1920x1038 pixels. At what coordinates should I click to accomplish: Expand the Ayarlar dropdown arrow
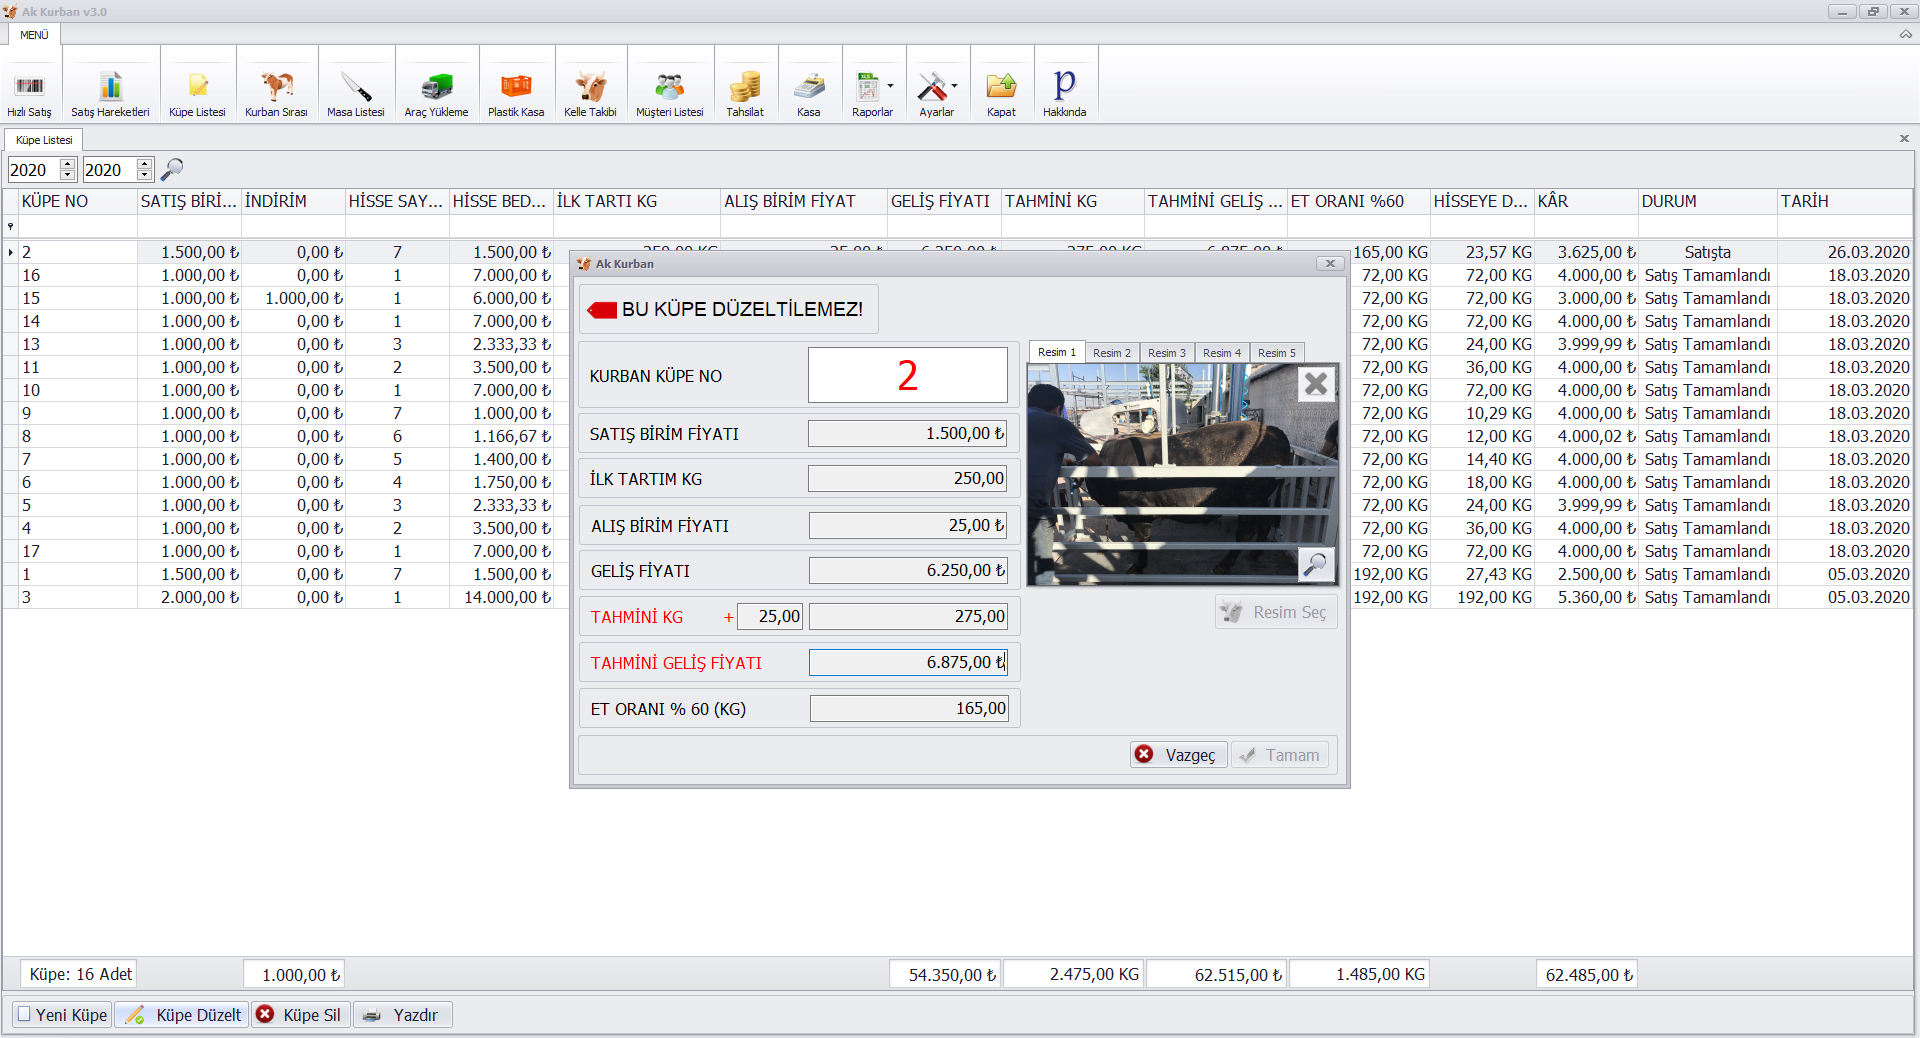click(x=954, y=86)
